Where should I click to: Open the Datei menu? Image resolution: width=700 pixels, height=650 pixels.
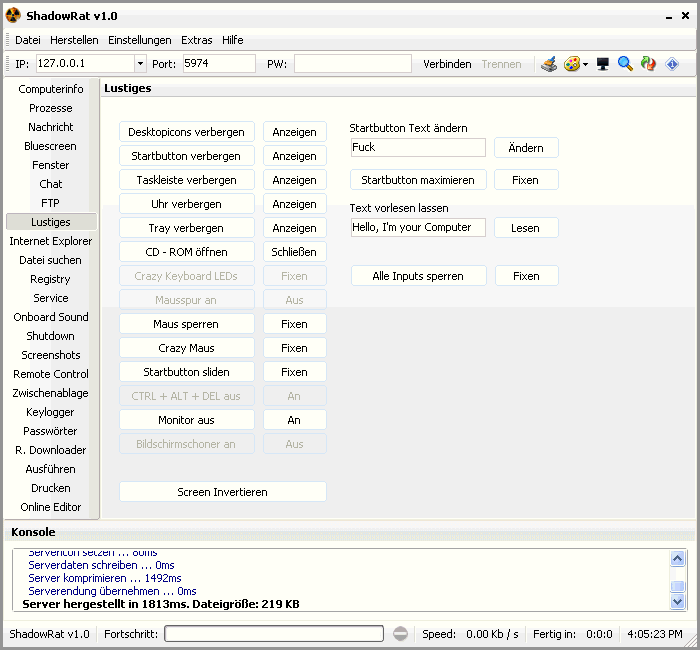click(27, 40)
